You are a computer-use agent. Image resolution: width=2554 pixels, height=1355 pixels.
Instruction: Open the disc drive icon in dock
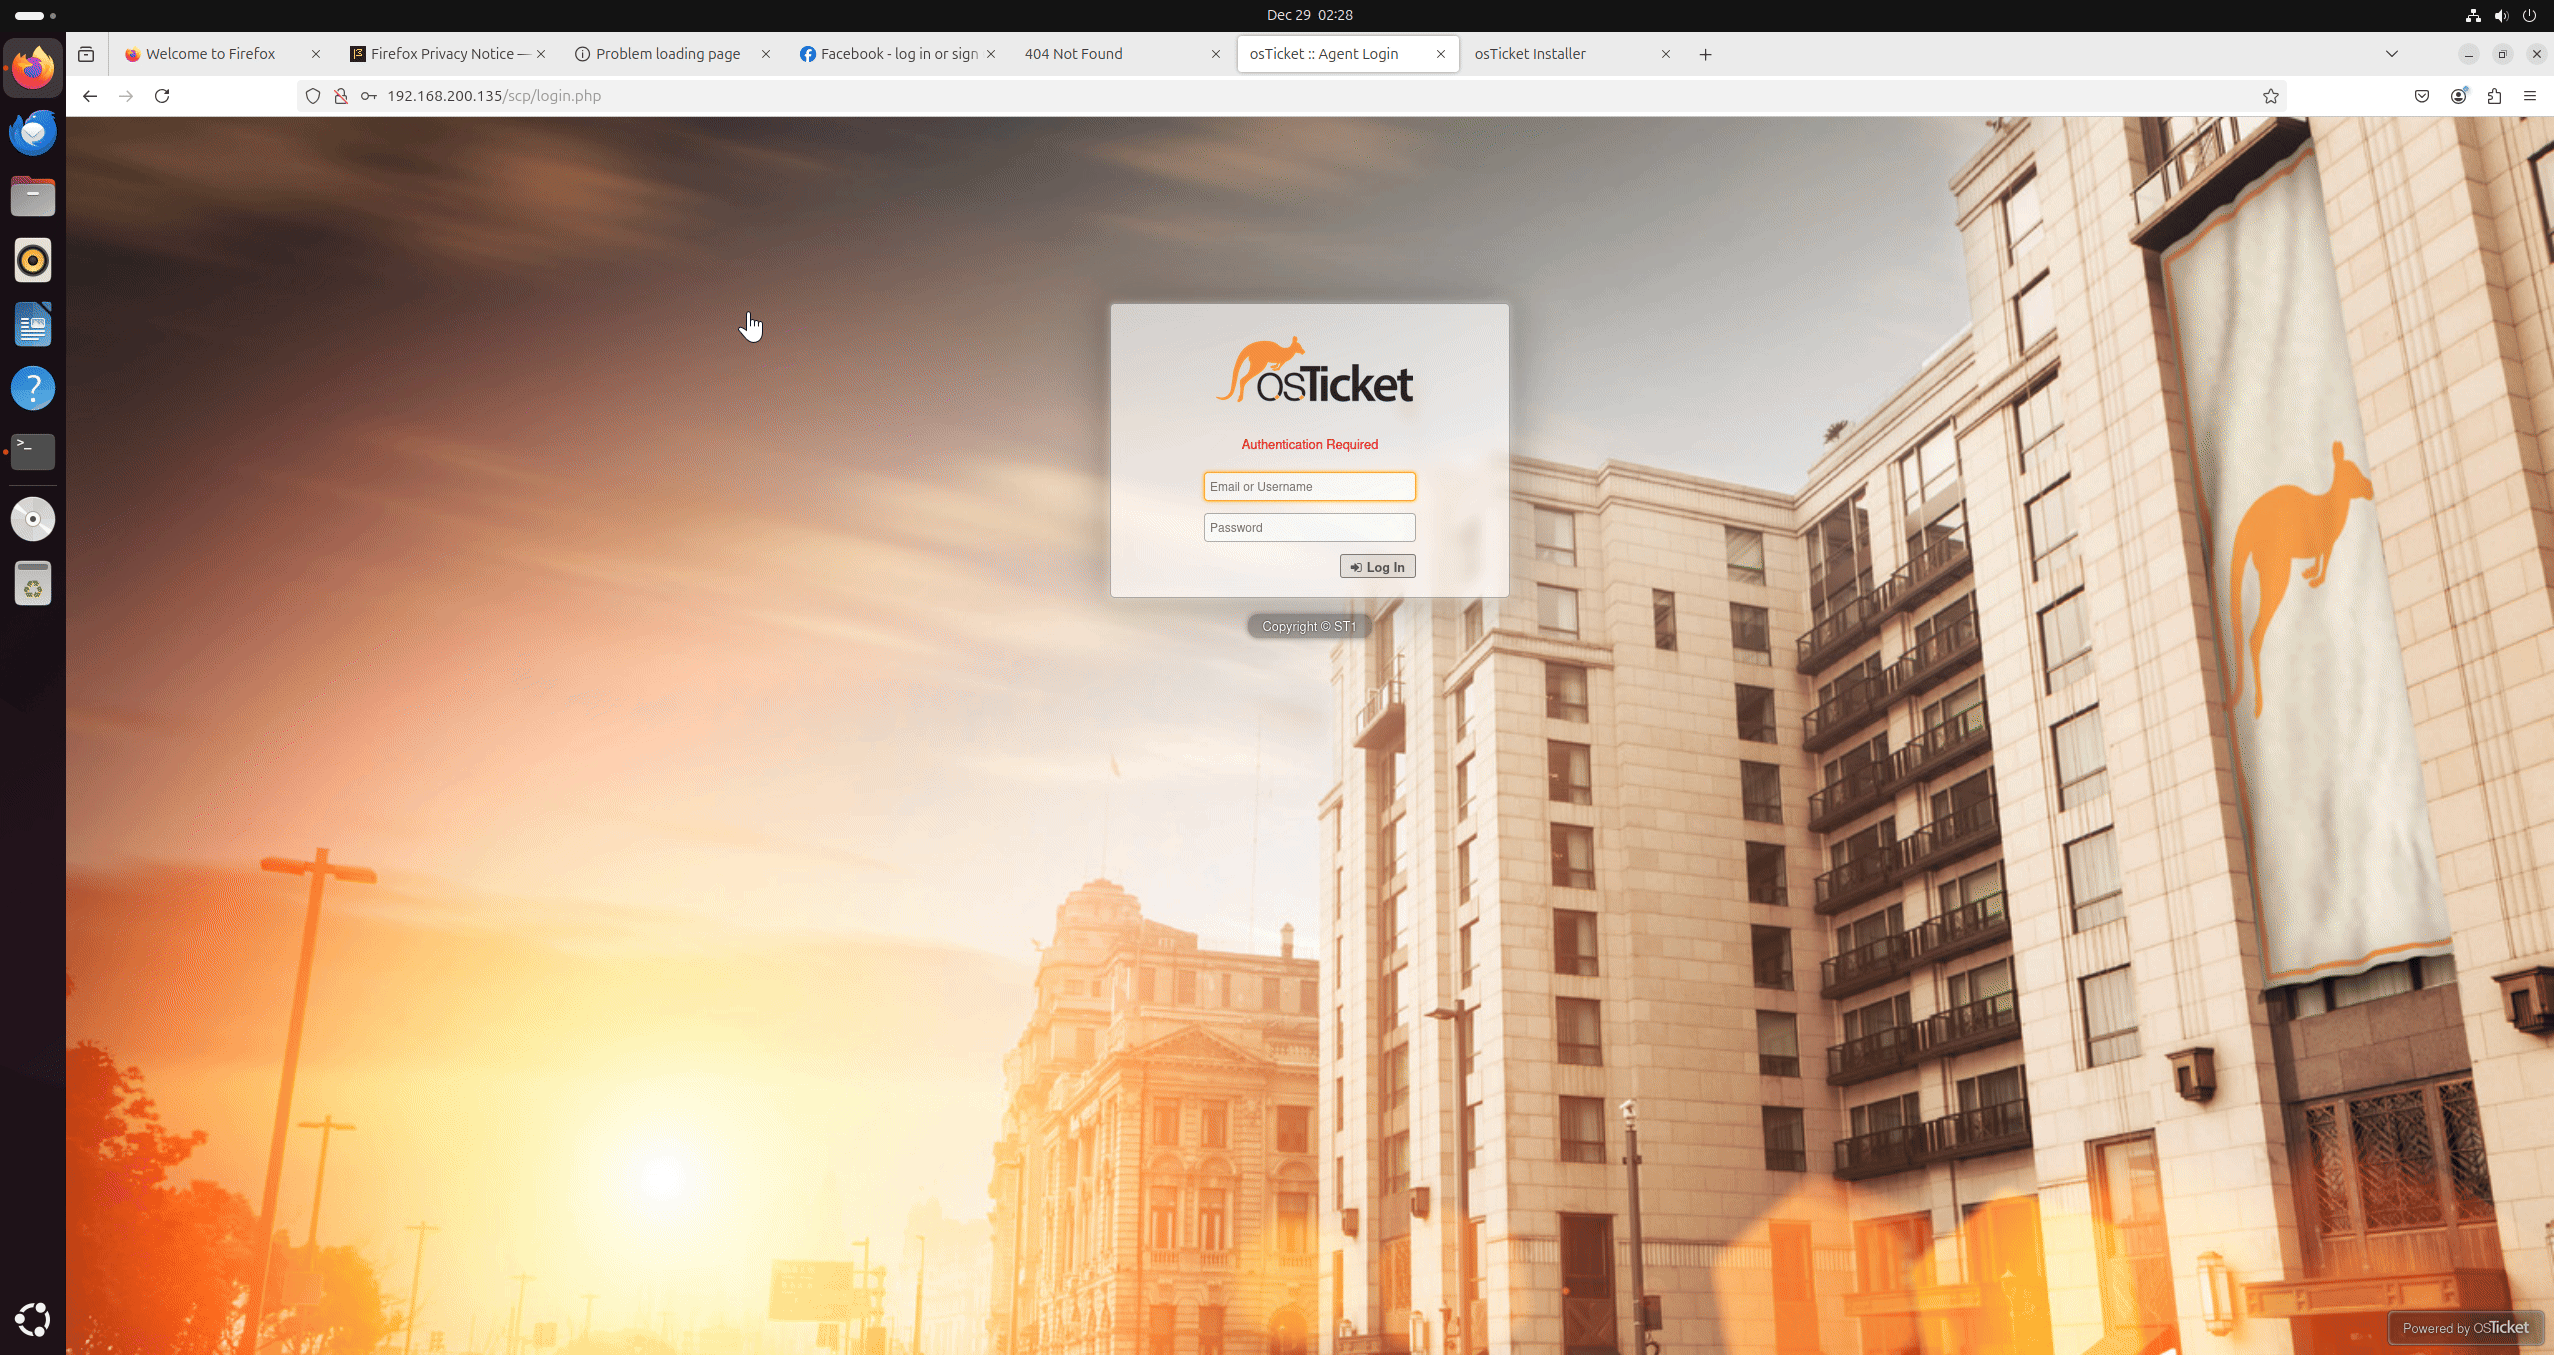[33, 519]
